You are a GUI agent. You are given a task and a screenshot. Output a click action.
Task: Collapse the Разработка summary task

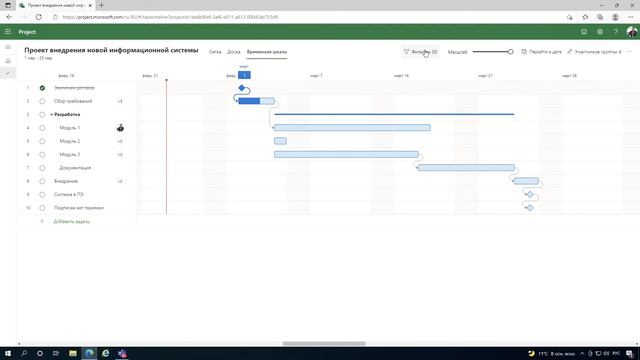tap(51, 115)
